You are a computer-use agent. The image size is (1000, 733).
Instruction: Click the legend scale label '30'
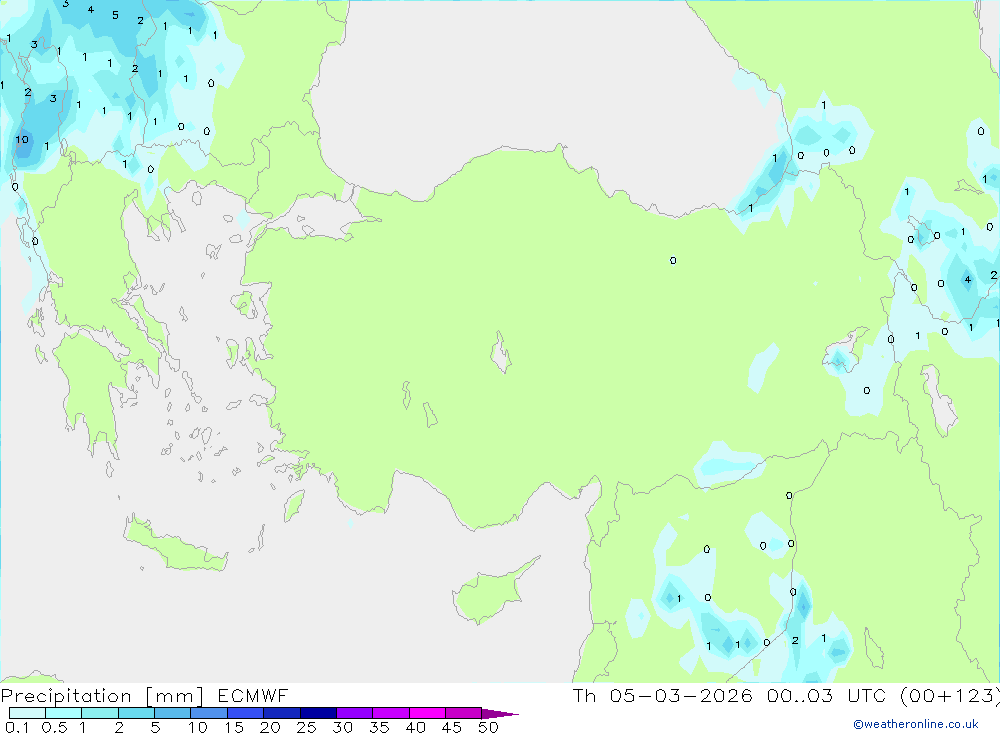click(342, 727)
